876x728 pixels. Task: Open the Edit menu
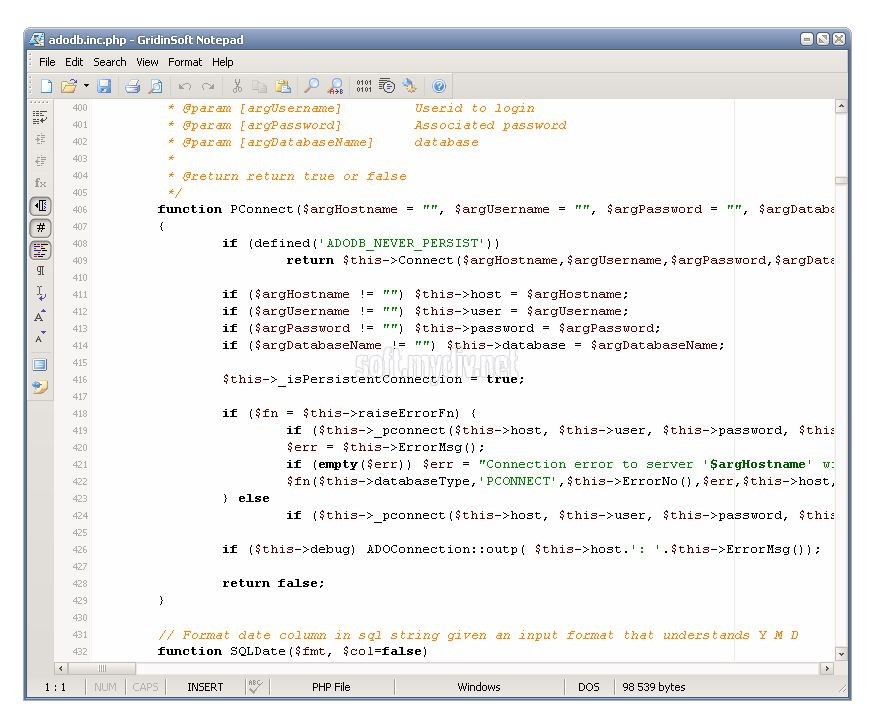pyautogui.click(x=74, y=62)
